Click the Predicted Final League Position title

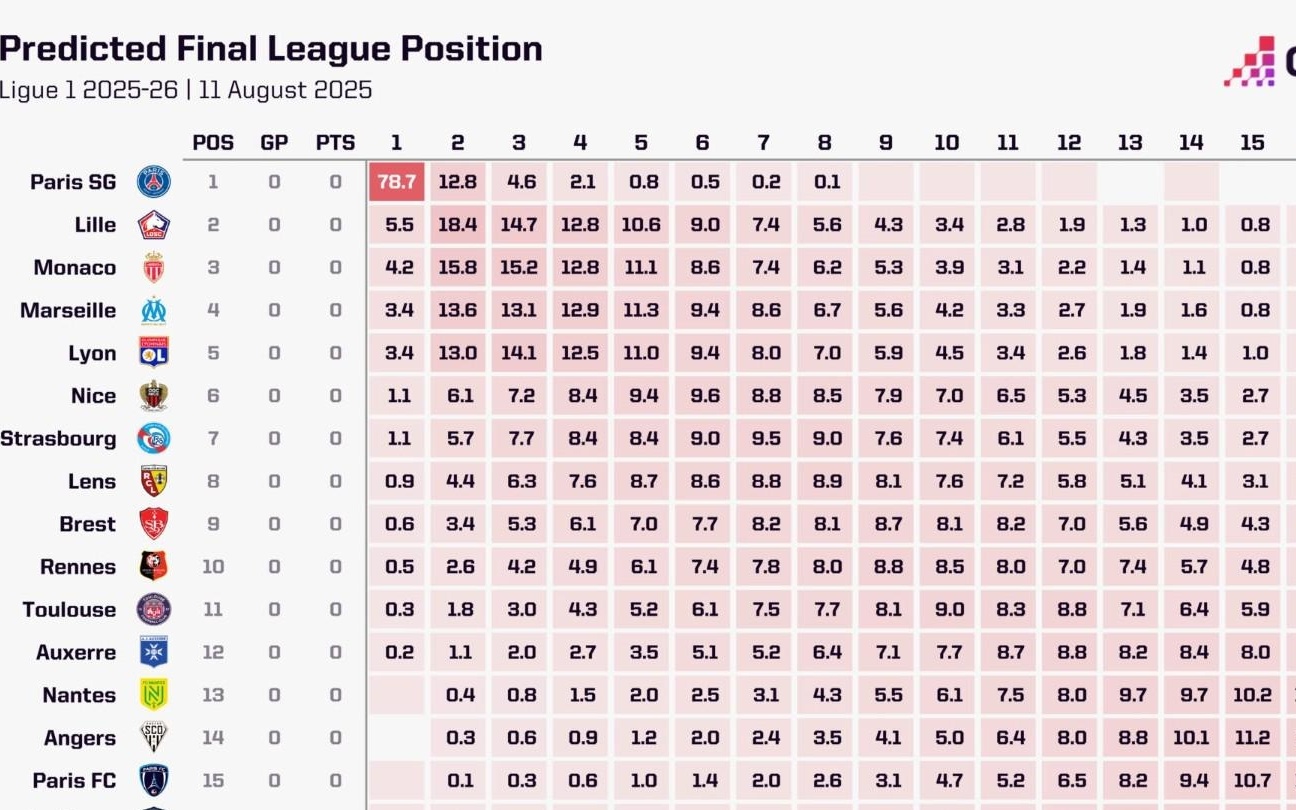click(x=271, y=49)
